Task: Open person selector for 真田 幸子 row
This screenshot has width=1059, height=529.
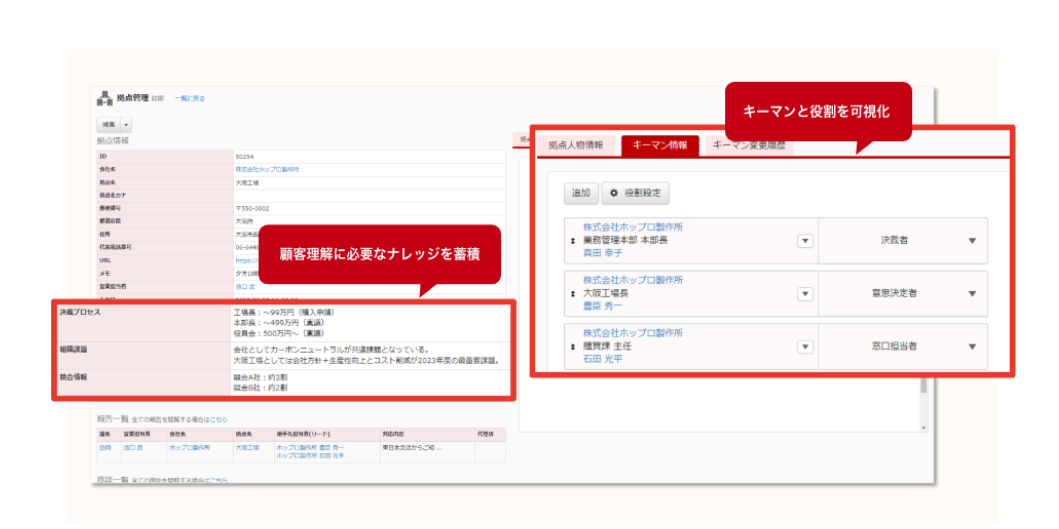Action: (804, 241)
